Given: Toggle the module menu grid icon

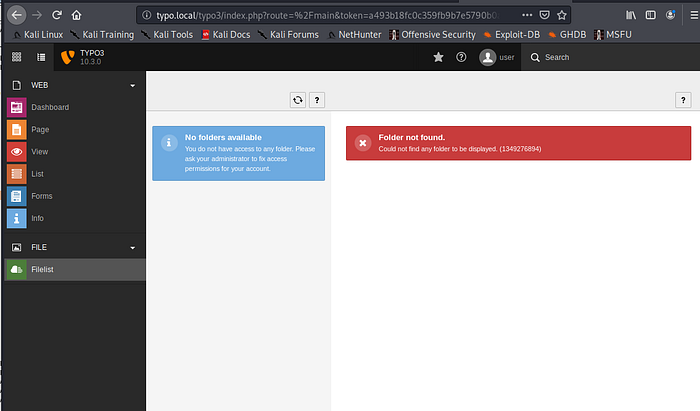Looking at the screenshot, I should pyautogui.click(x=15, y=57).
